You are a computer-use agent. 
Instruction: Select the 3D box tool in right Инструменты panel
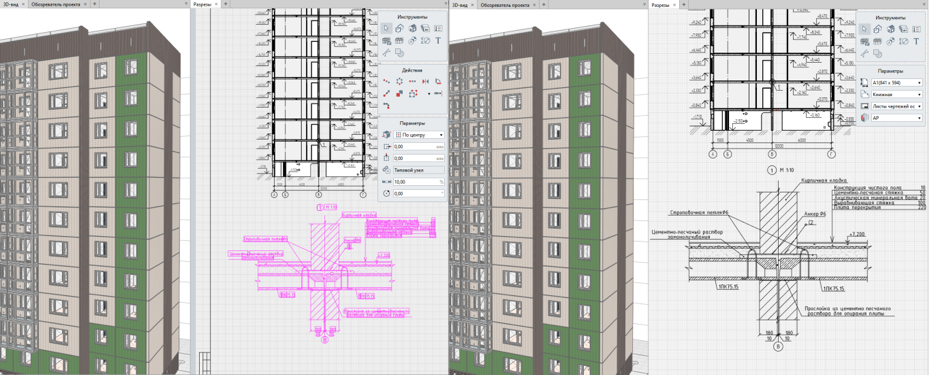tap(890, 29)
